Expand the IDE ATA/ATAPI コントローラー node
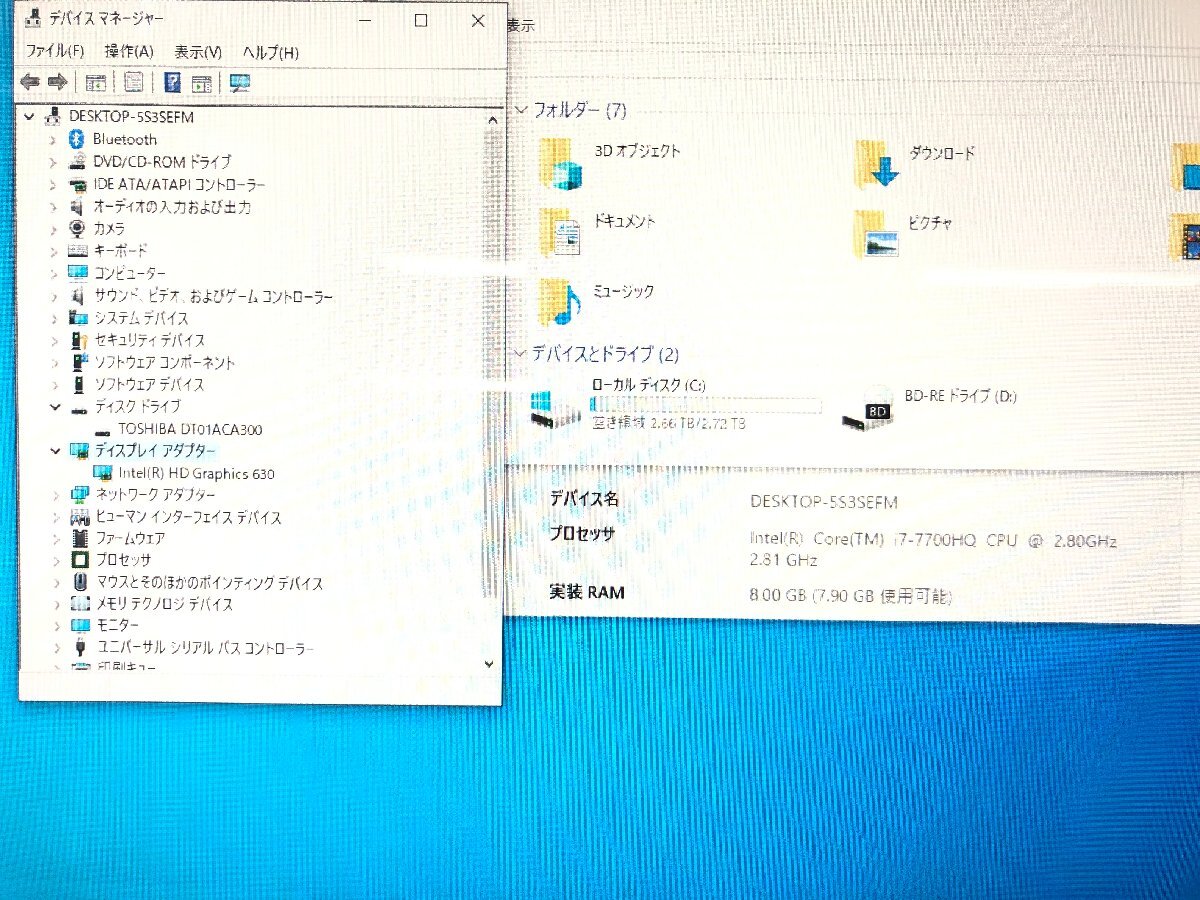This screenshot has width=1200, height=900. coord(54,184)
